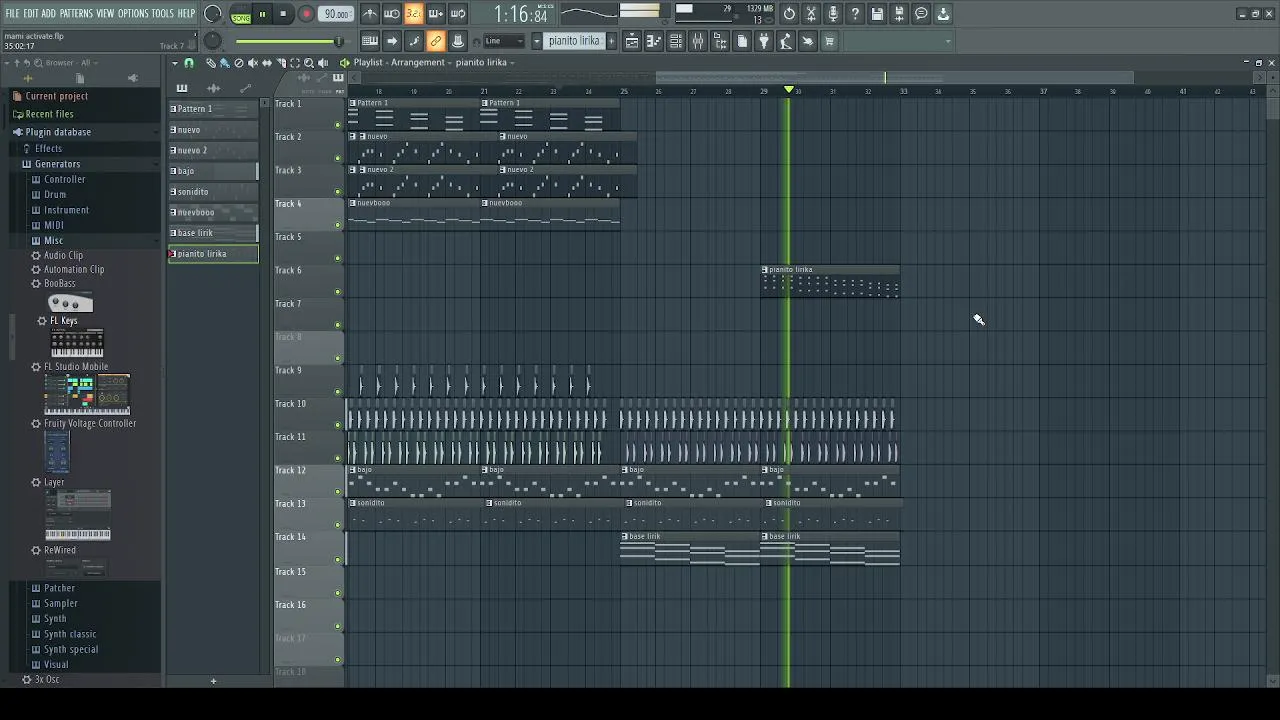Click the tempo field showing 90.000
The width and height of the screenshot is (1280, 720).
(337, 14)
